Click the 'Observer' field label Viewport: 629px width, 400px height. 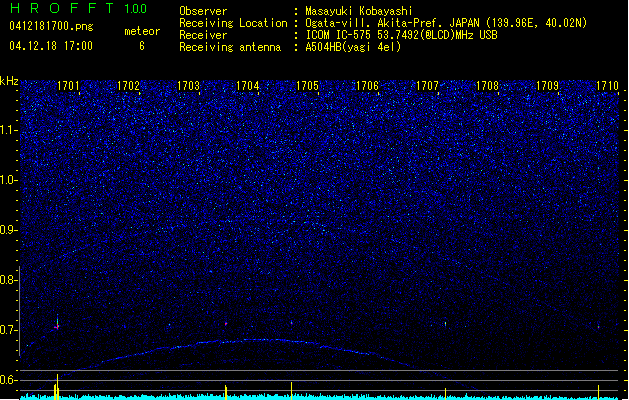pos(203,11)
